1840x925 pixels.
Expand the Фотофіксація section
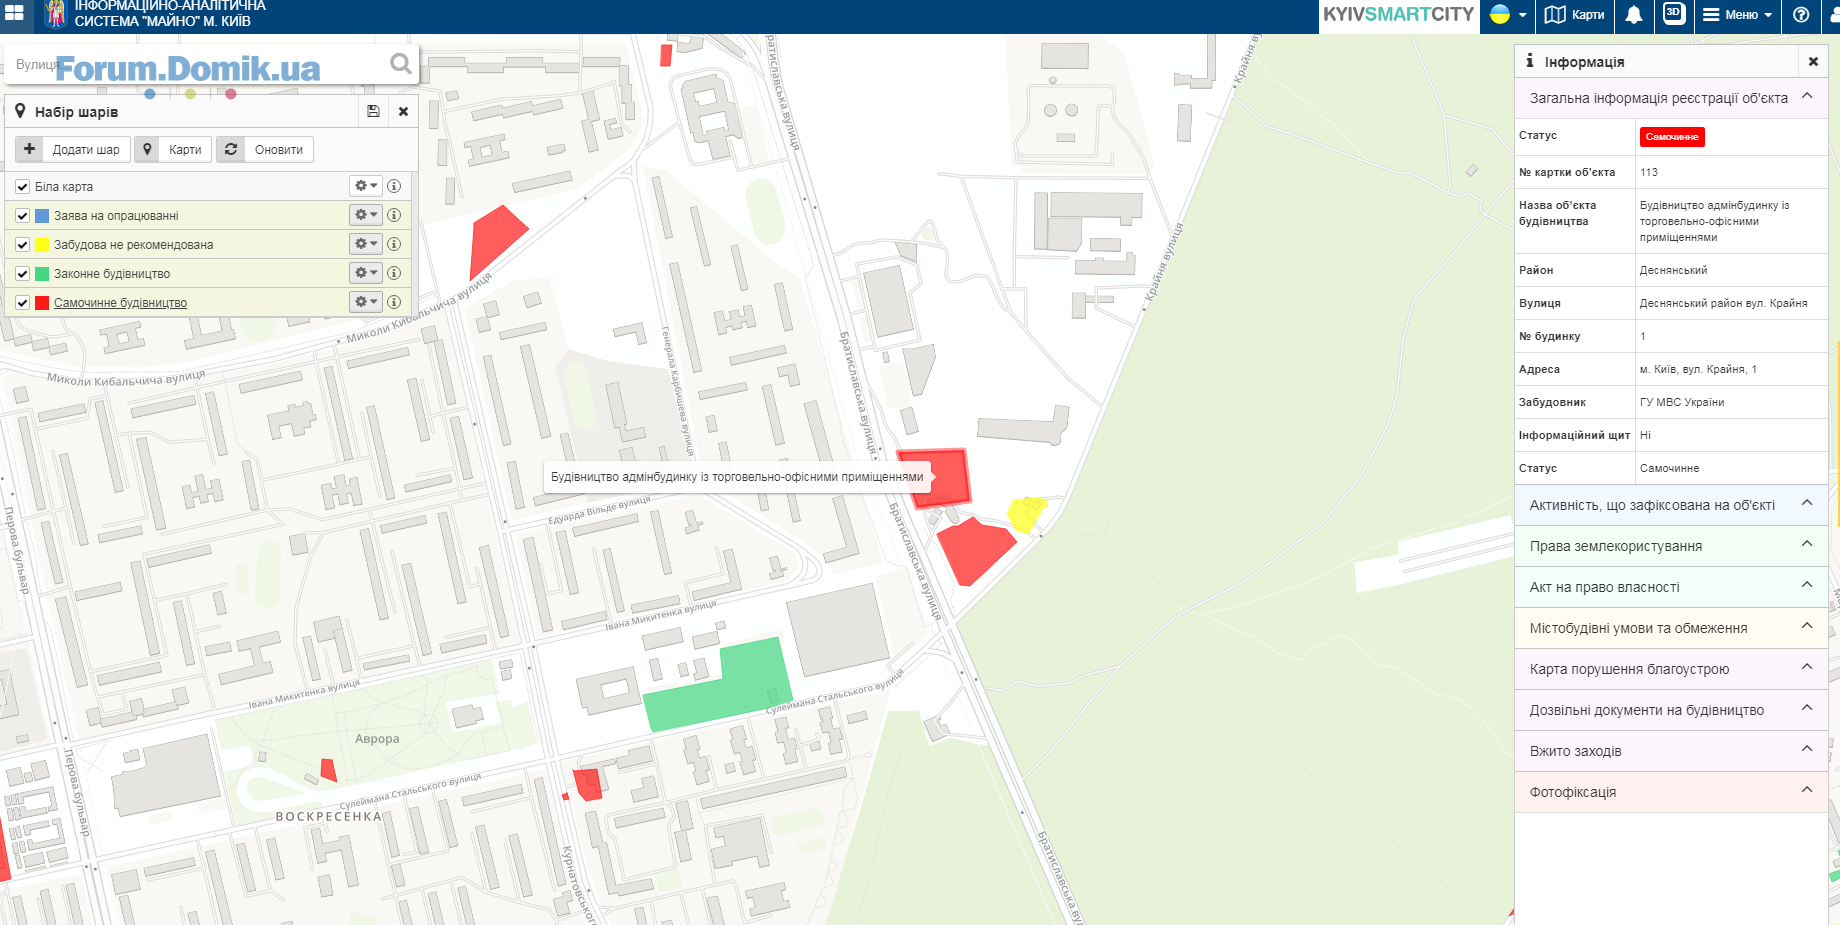click(x=1670, y=792)
